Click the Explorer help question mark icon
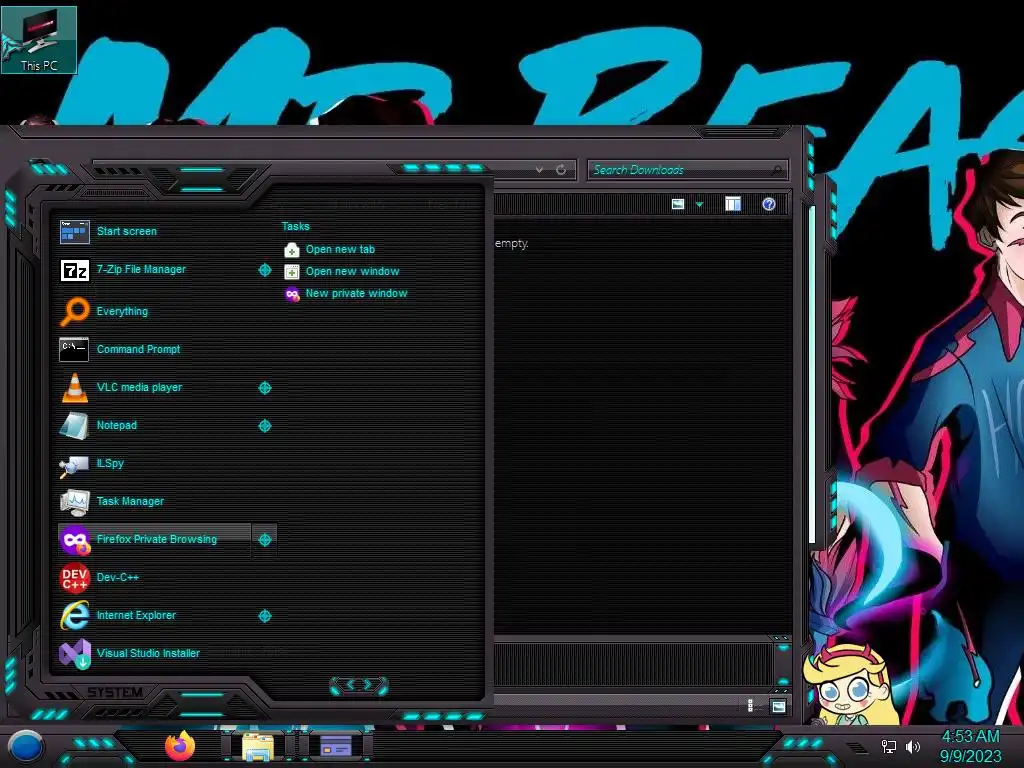The height and width of the screenshot is (768, 1024). click(x=769, y=204)
